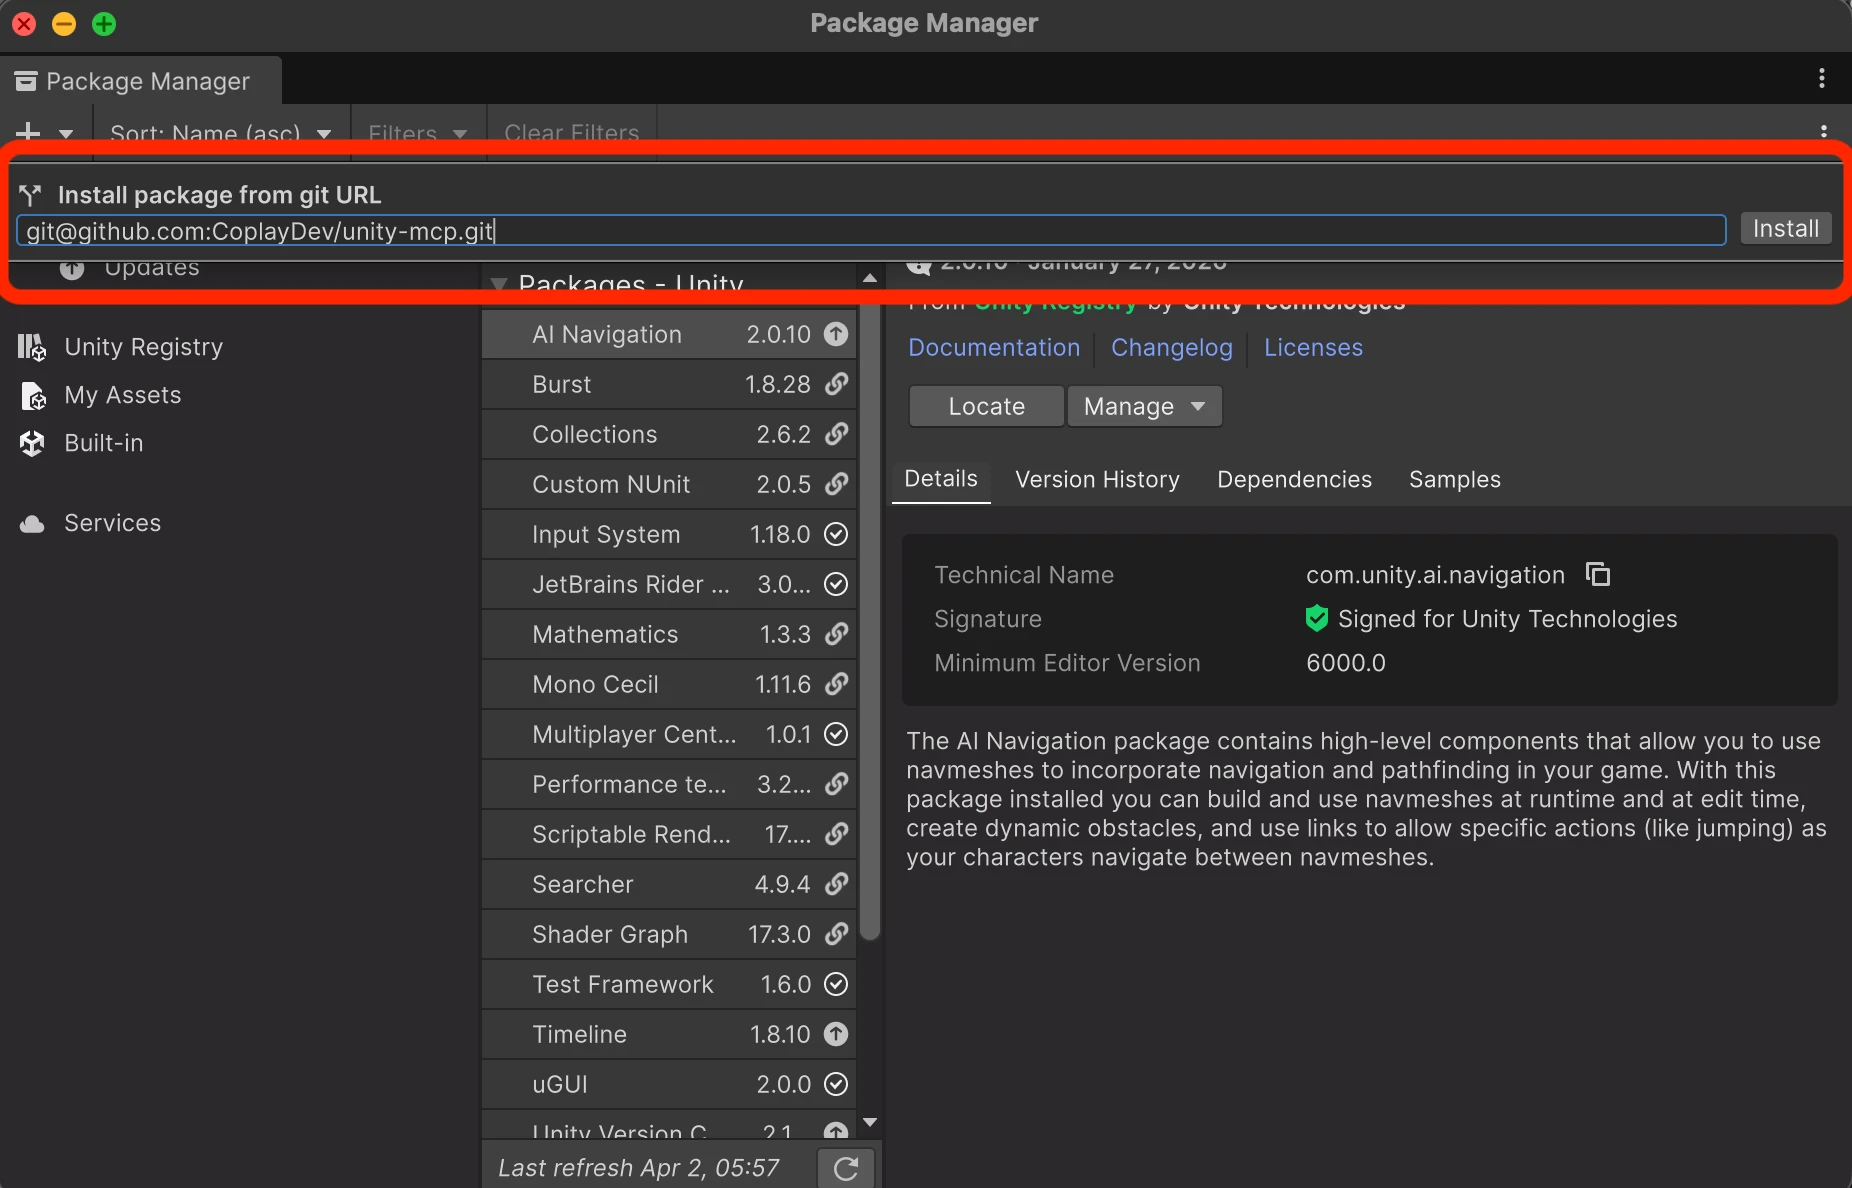Click the Collections dependency link icon
Screen dimensions: 1852x1188
pyautogui.click(x=836, y=434)
